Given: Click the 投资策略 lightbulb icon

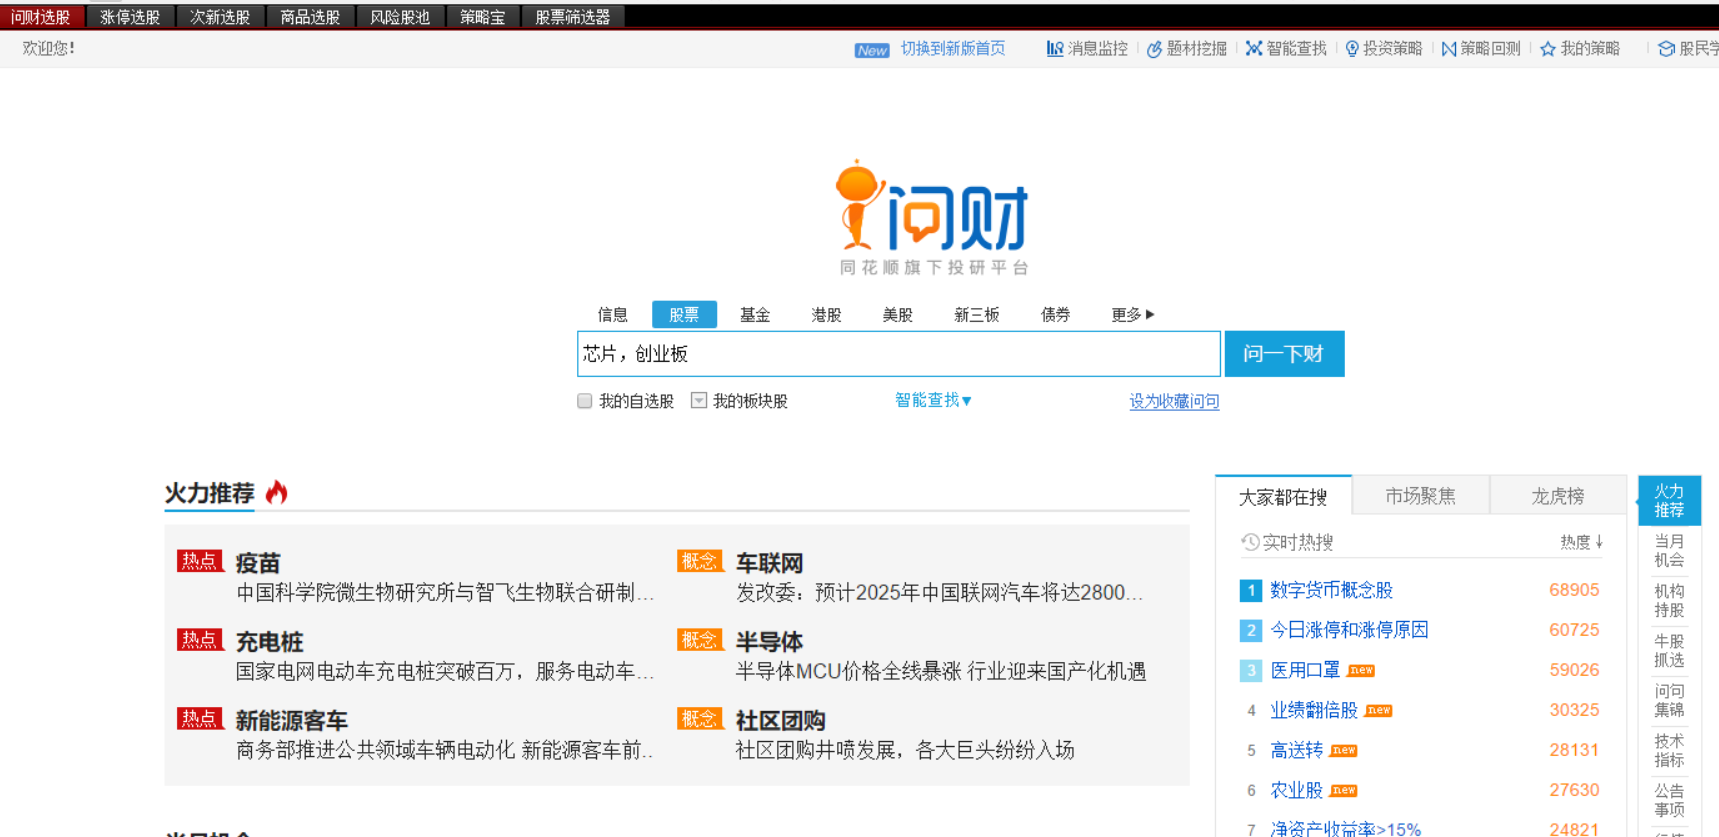Looking at the screenshot, I should (x=1352, y=49).
